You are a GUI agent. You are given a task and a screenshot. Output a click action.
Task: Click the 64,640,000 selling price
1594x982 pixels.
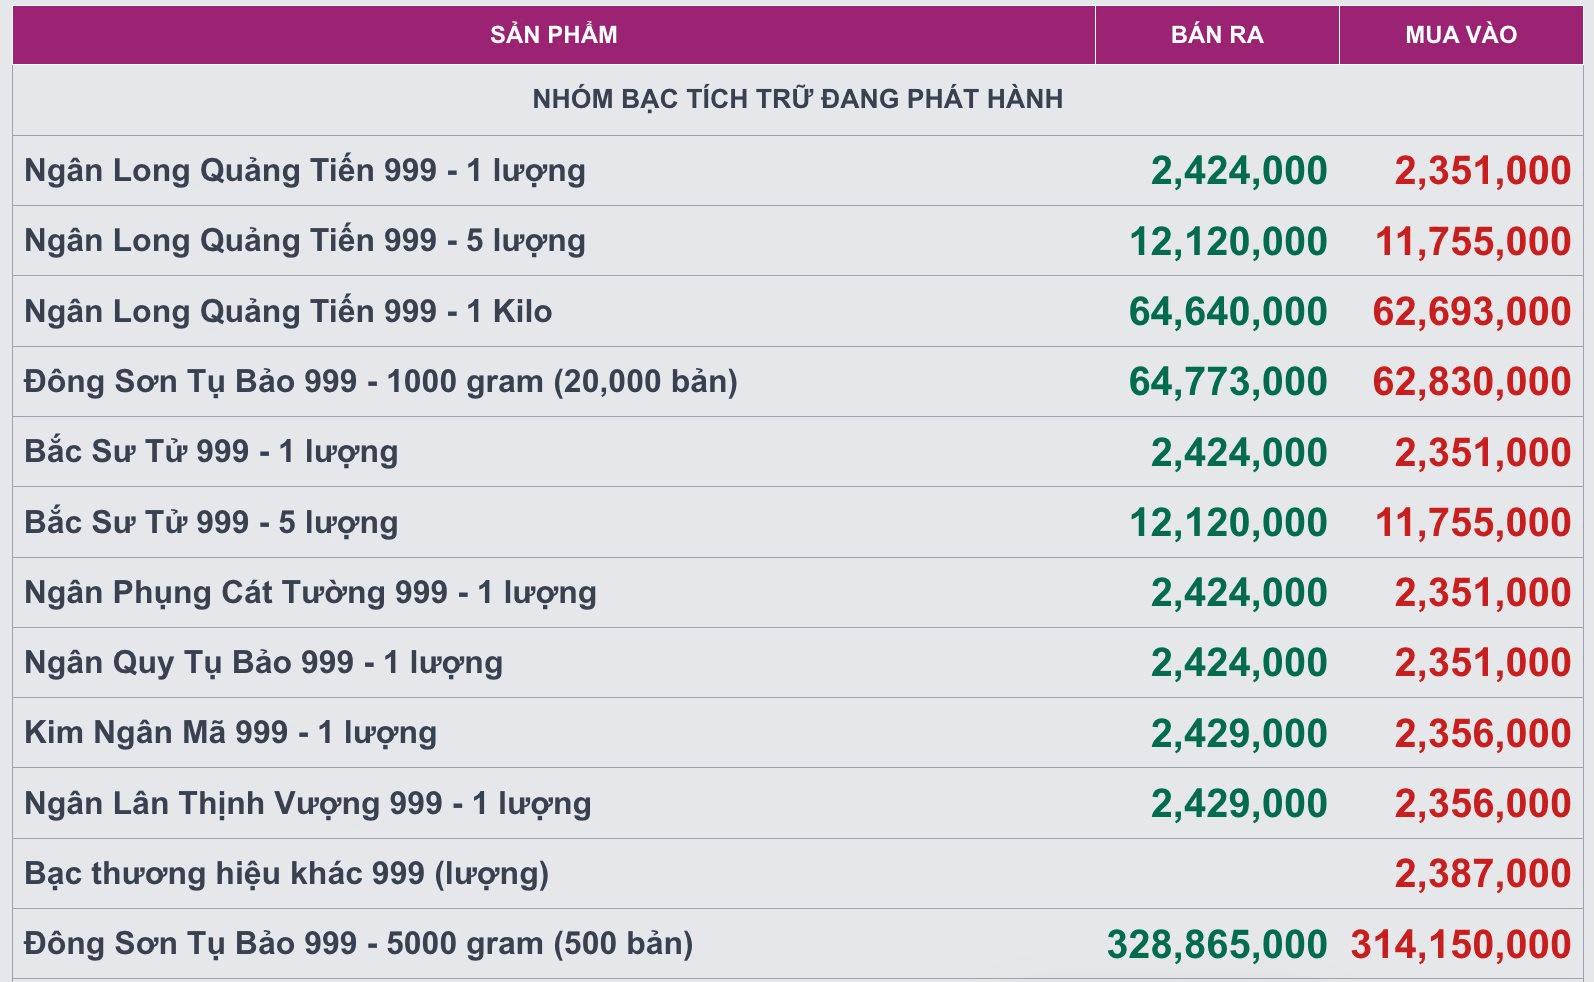[x=1228, y=312]
